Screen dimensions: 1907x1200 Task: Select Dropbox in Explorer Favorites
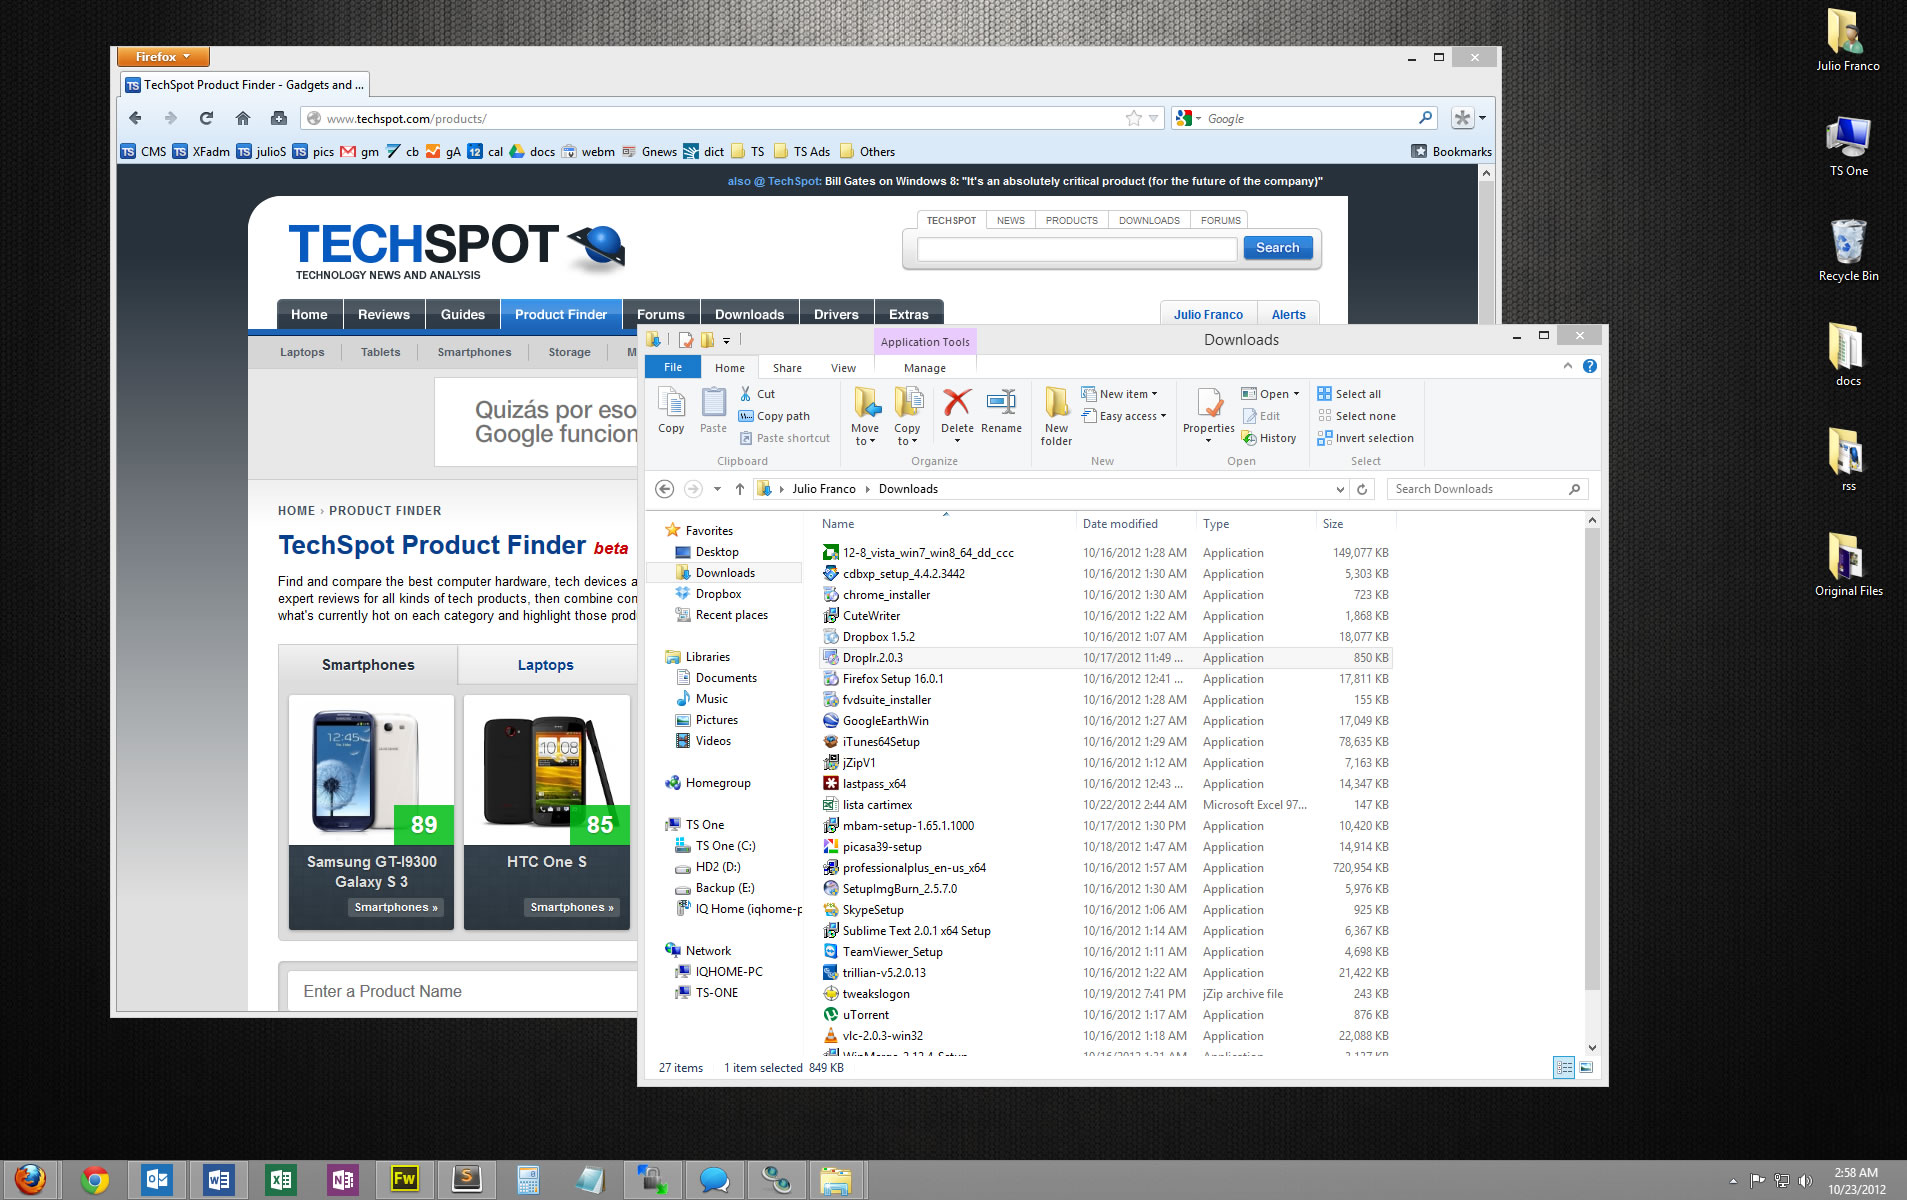tap(718, 594)
